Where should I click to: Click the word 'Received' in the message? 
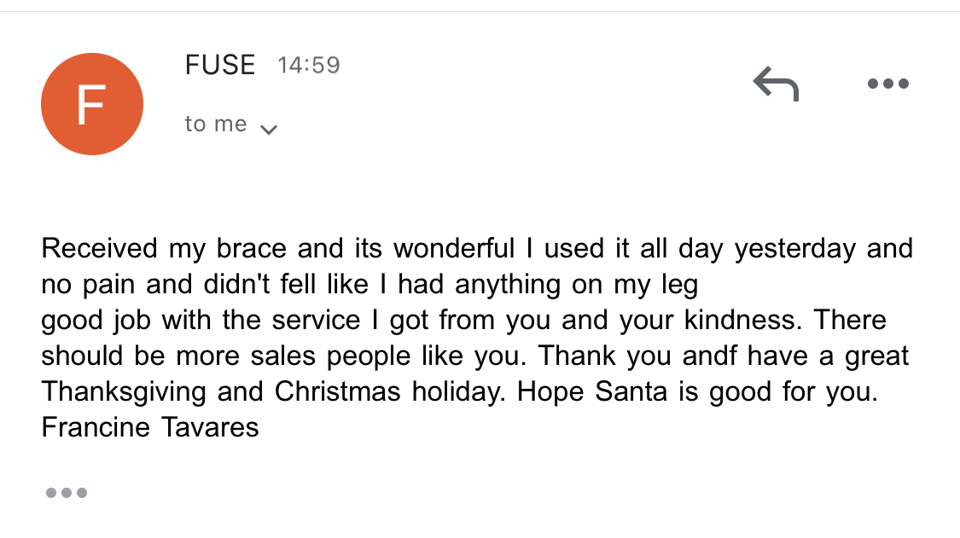(99, 248)
